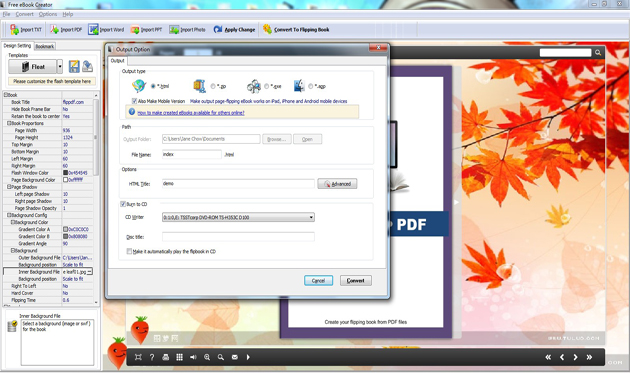Open link about making eBooks available online
This screenshot has width=630, height=373.
pyautogui.click(x=191, y=113)
